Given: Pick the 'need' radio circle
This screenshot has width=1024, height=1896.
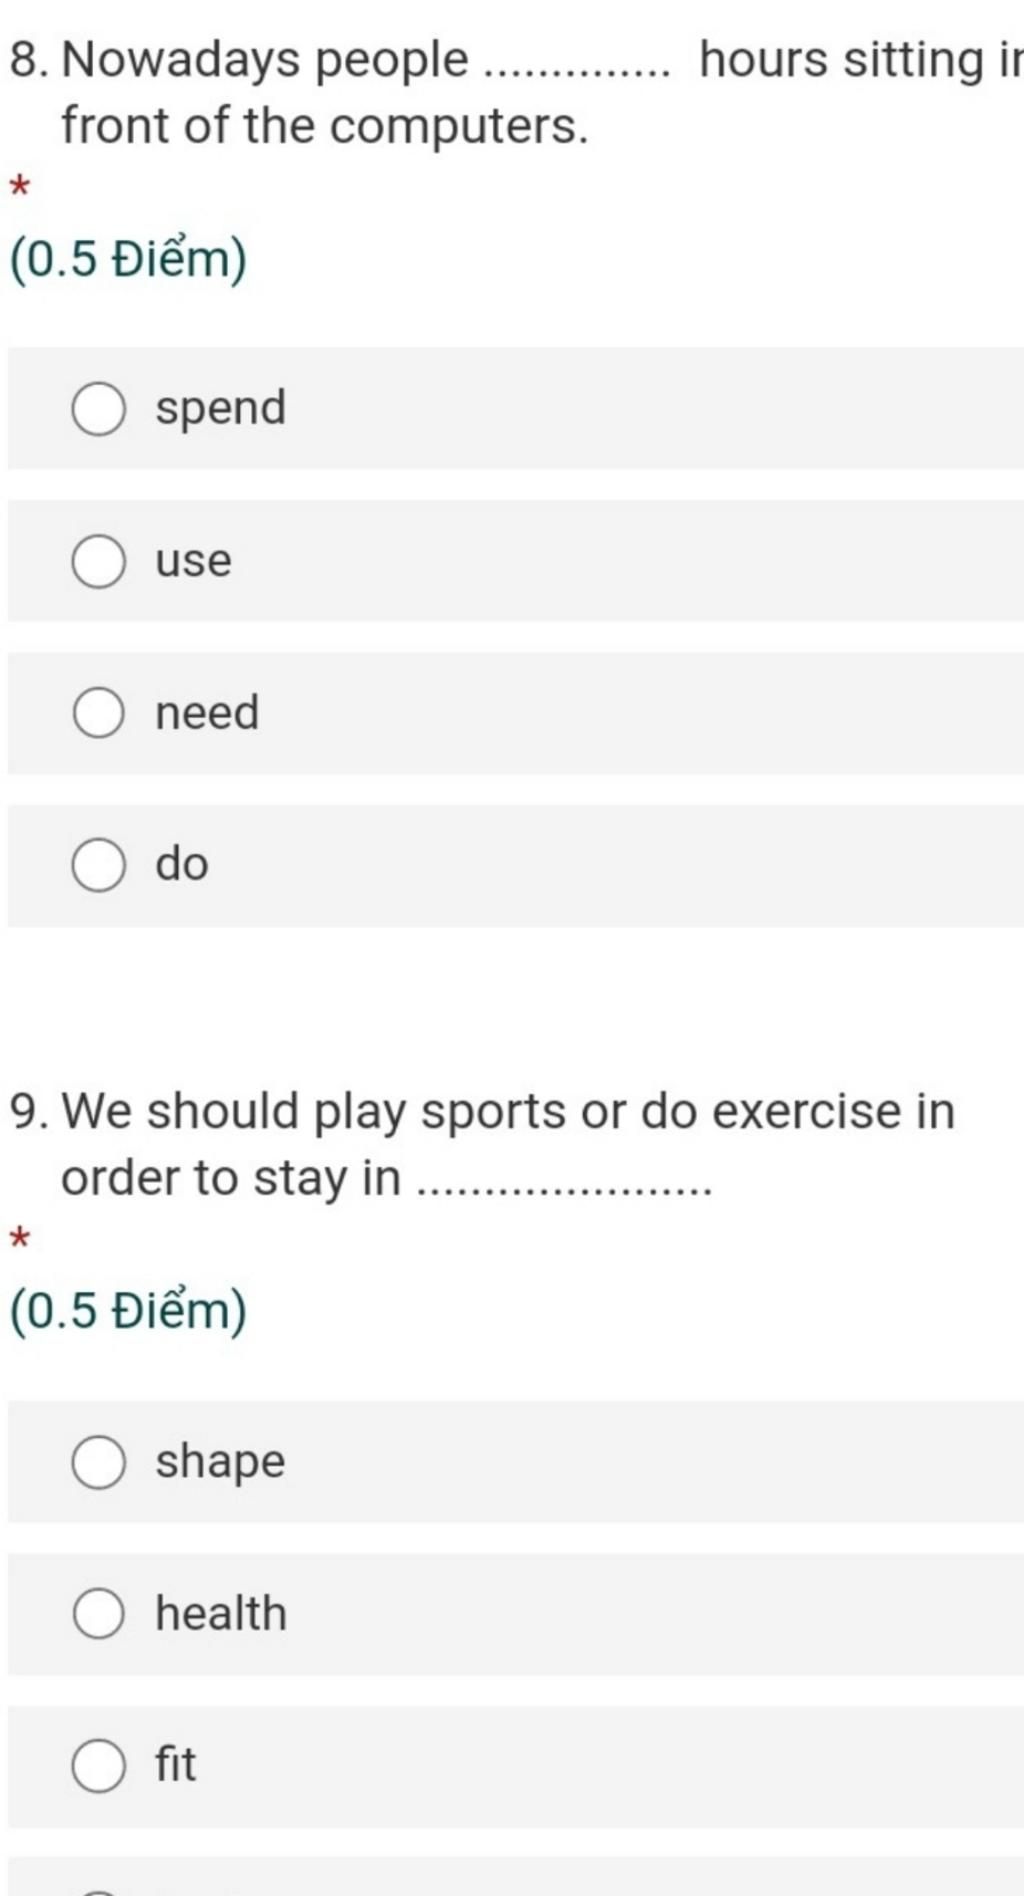Looking at the screenshot, I should pyautogui.click(x=99, y=713).
